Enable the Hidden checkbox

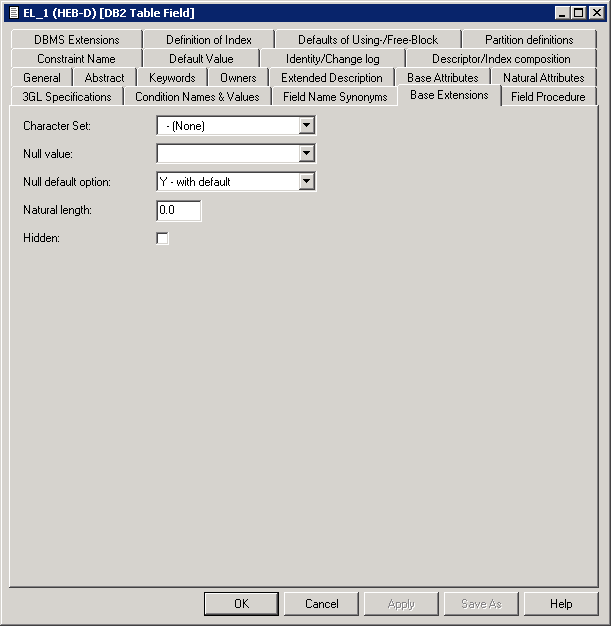click(x=163, y=238)
